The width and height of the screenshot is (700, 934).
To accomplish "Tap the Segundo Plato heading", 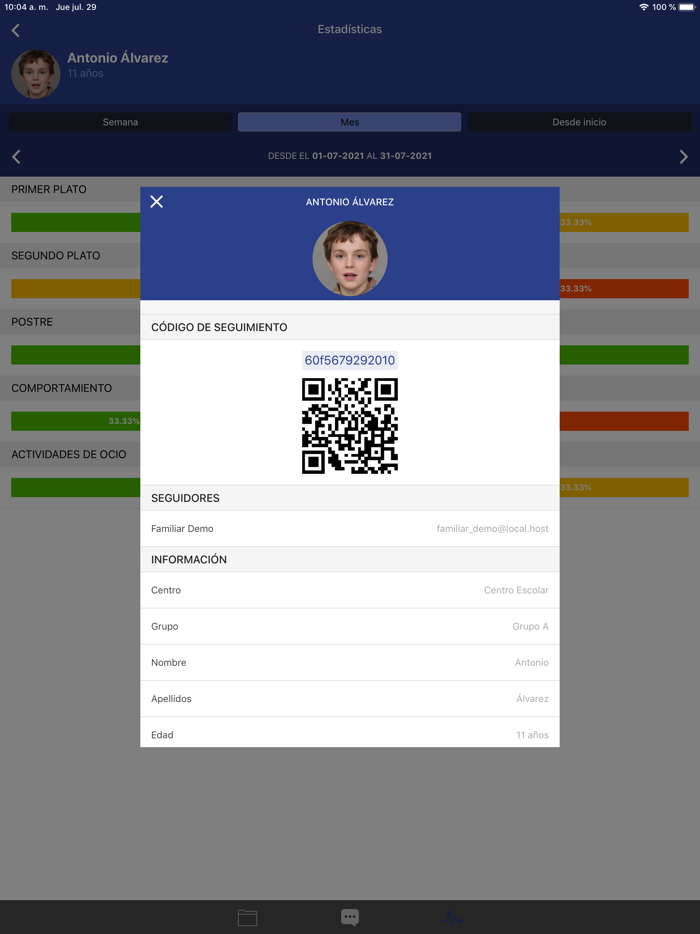I will (x=55, y=256).
